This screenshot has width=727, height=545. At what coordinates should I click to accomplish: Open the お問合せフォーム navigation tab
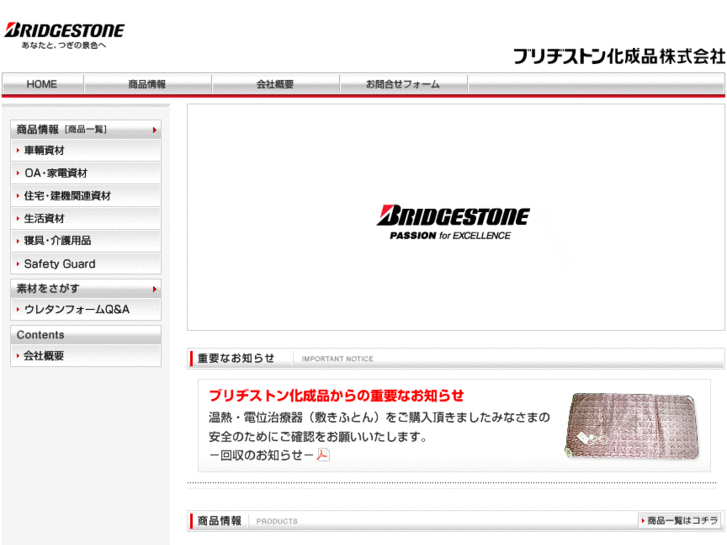[403, 84]
